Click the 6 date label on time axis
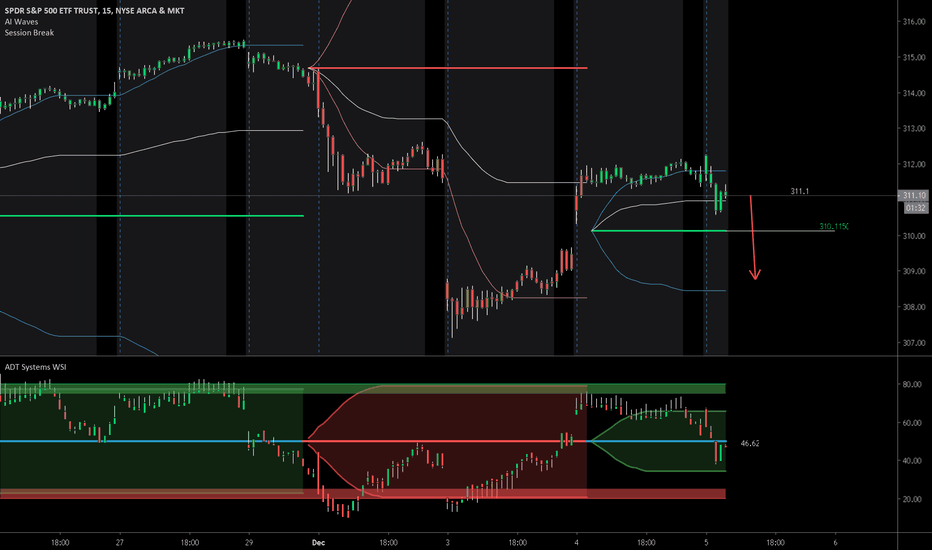This screenshot has width=932, height=550. point(835,542)
